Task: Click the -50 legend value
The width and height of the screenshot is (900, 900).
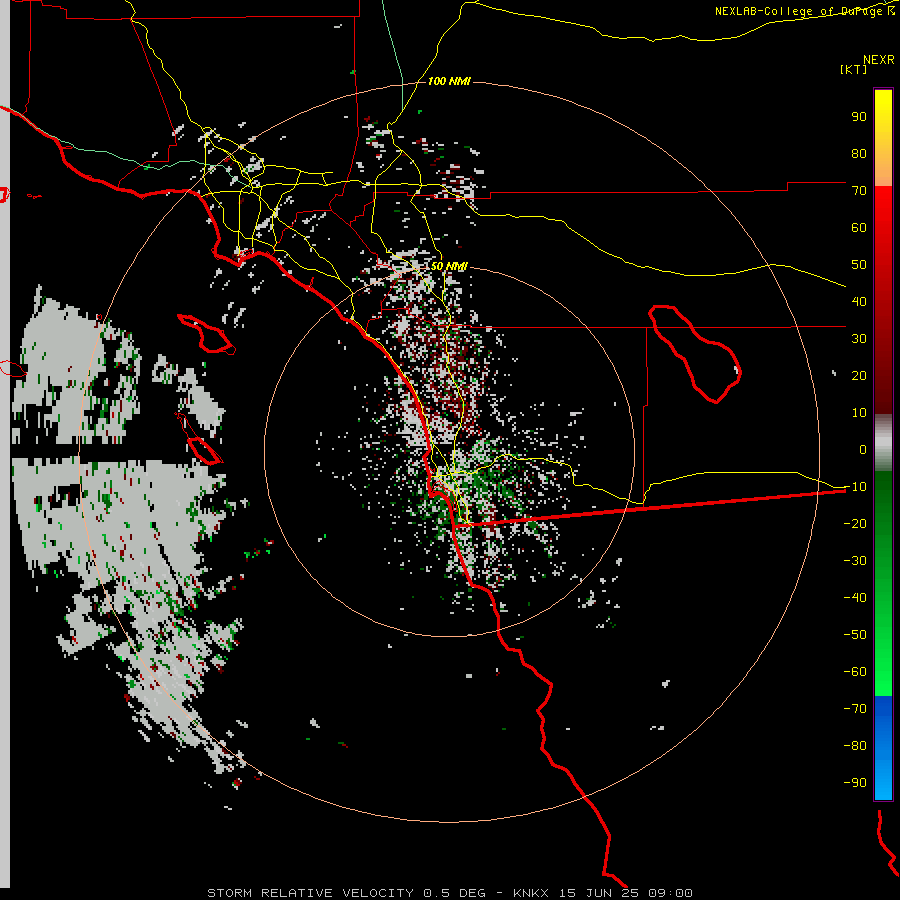Action: pos(855,635)
